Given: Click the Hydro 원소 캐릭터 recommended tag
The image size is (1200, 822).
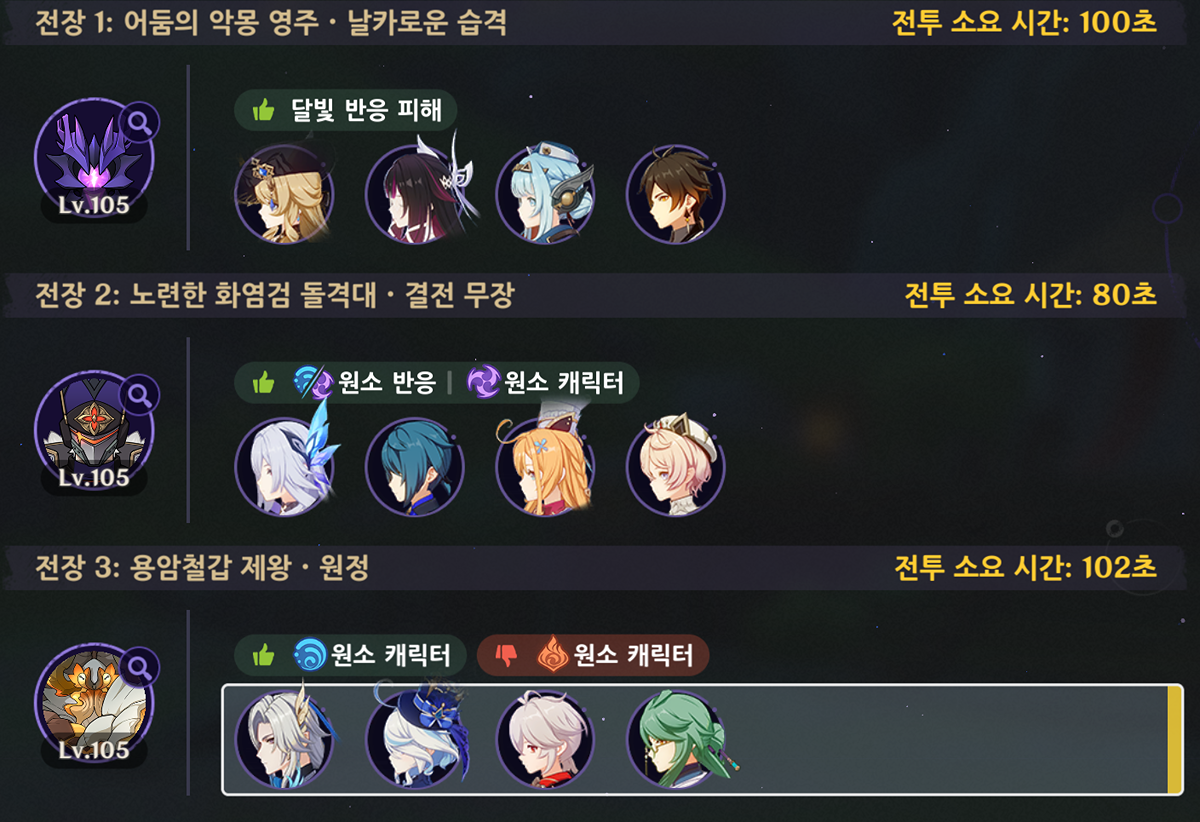Looking at the screenshot, I should 350,655.
